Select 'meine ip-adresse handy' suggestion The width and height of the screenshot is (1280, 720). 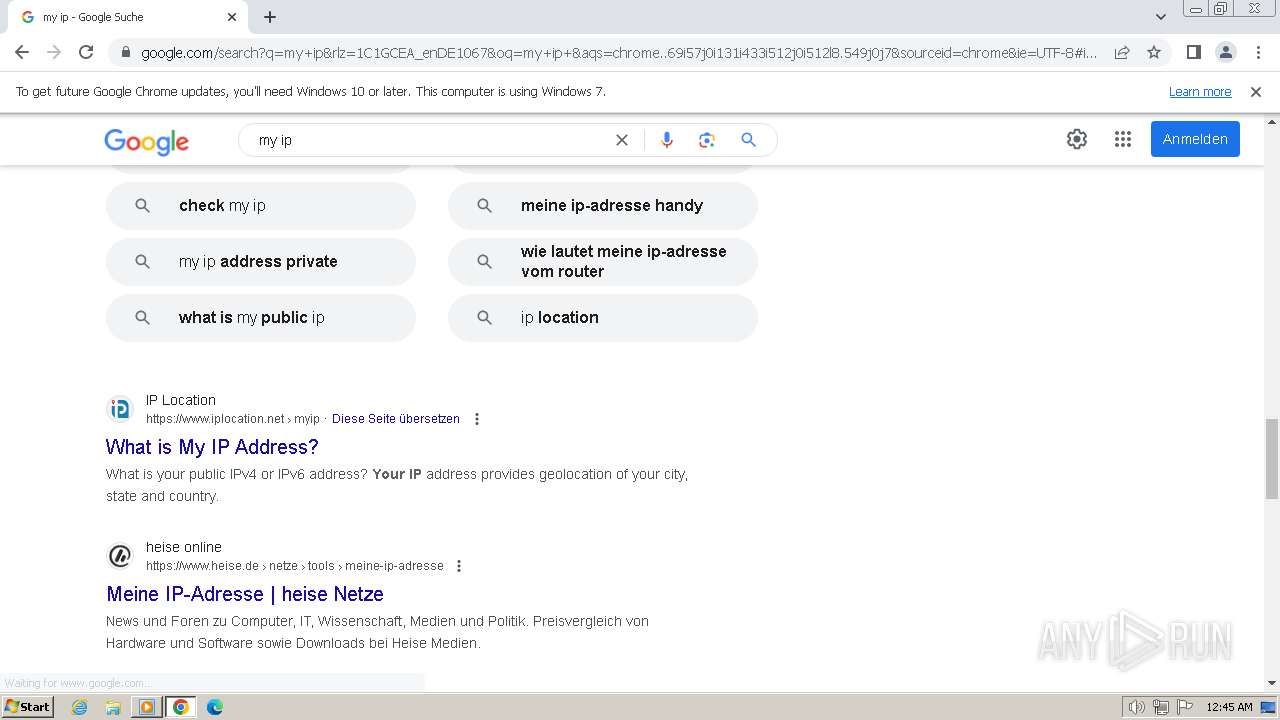(603, 206)
